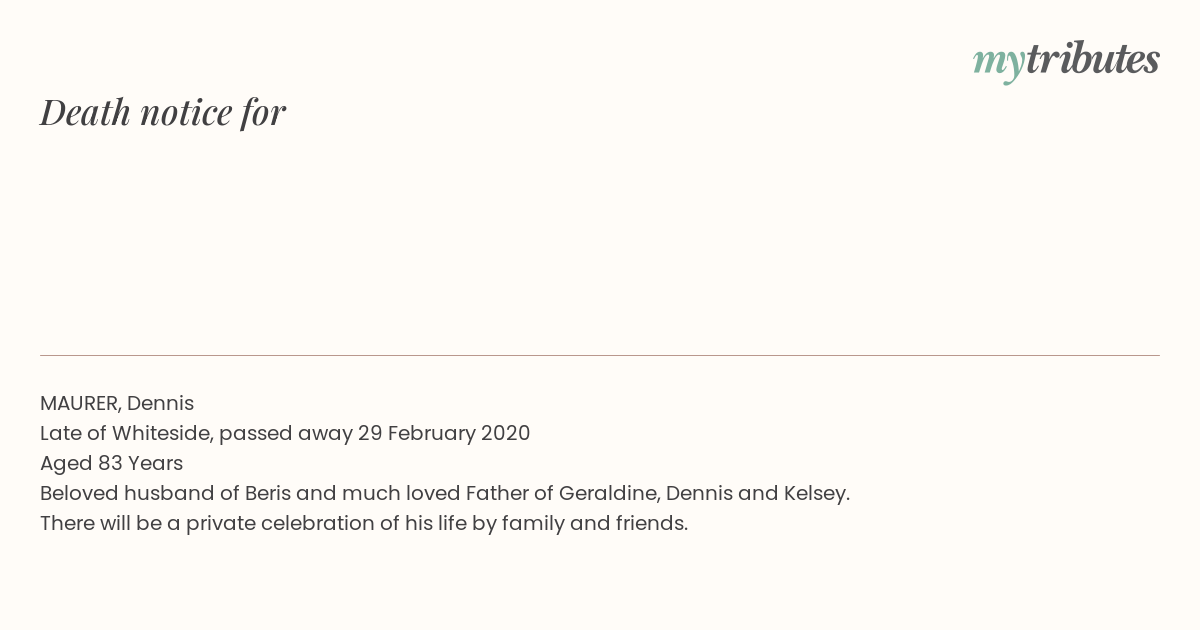Click the name "MAURER, Dennis"

pyautogui.click(x=117, y=403)
